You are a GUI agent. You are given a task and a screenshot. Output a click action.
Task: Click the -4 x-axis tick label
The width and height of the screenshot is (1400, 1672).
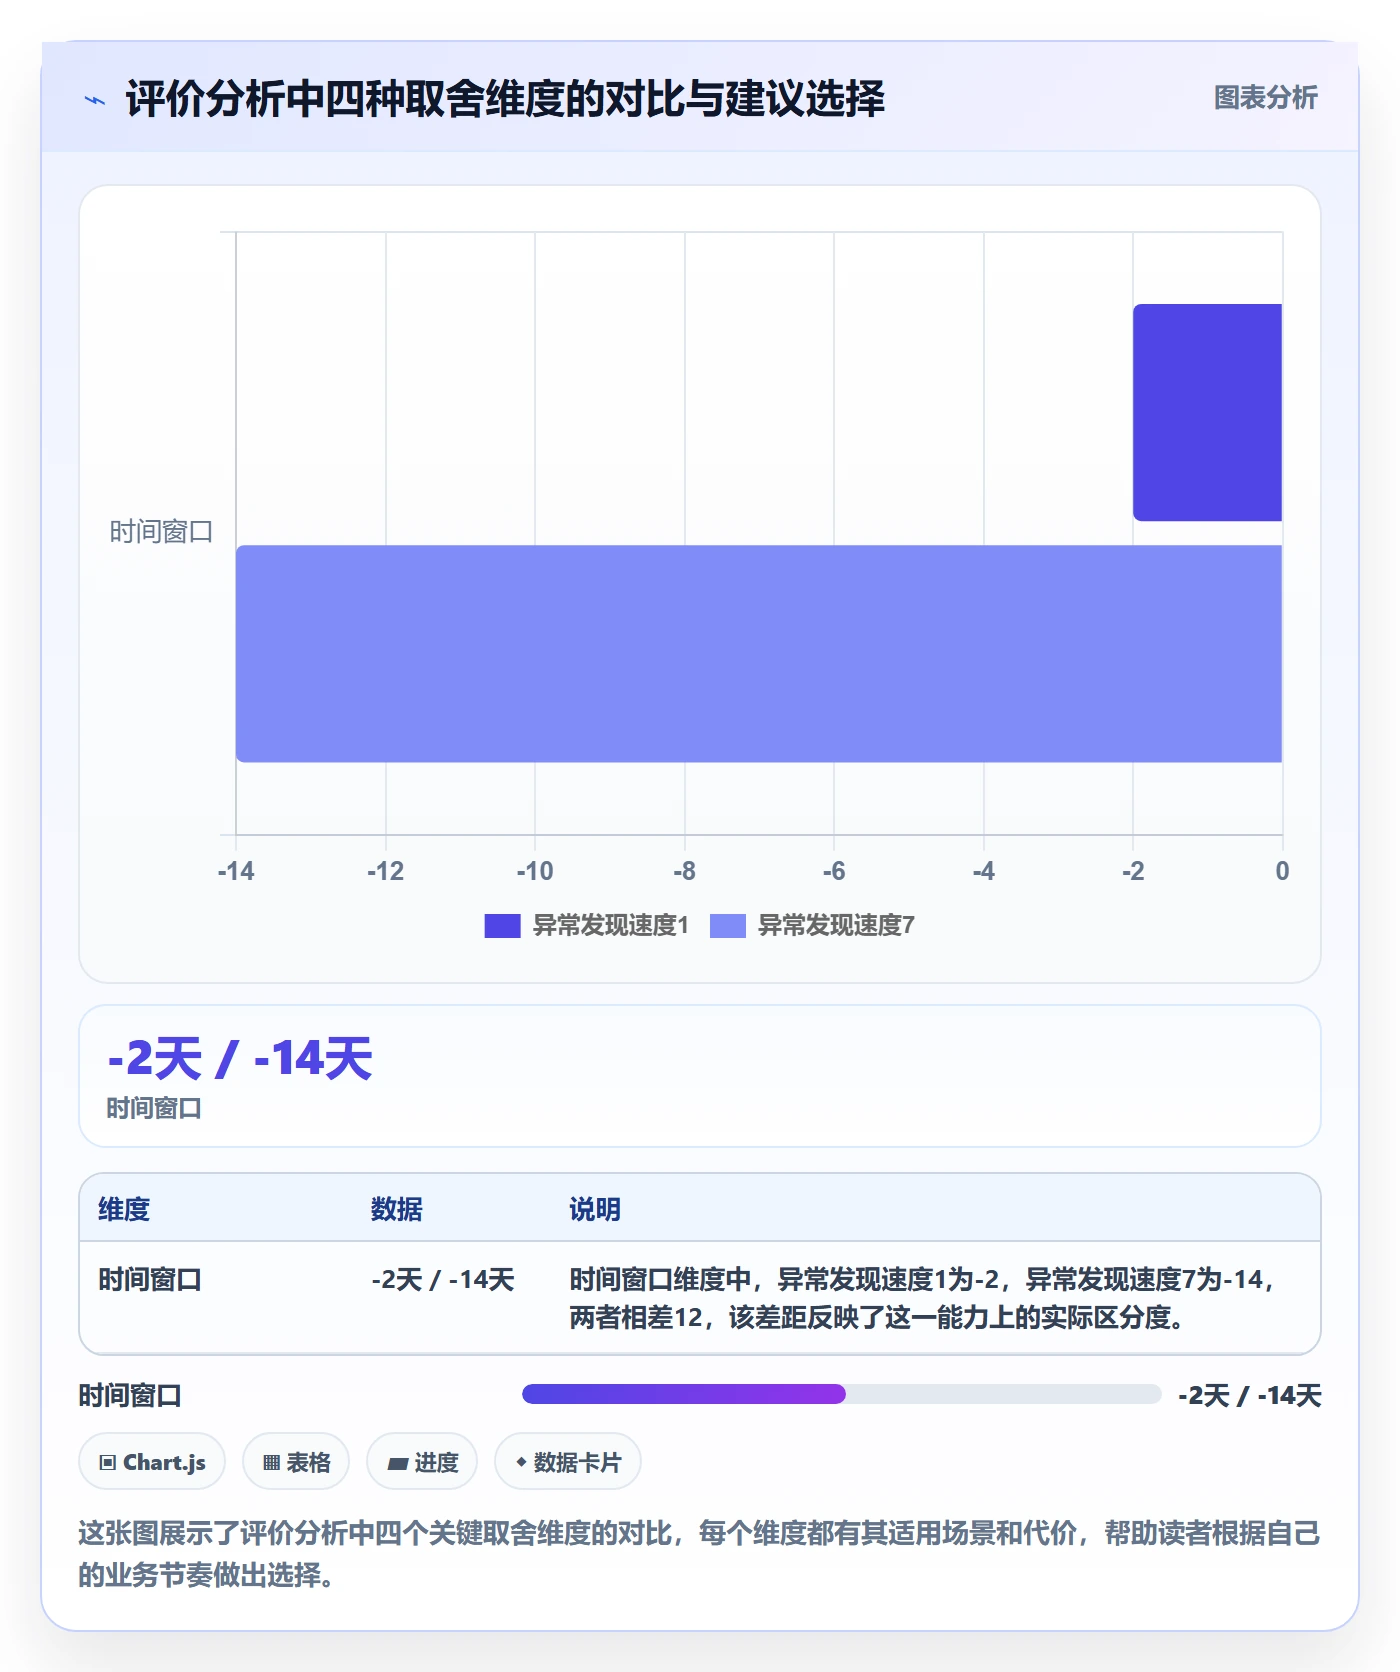[983, 871]
